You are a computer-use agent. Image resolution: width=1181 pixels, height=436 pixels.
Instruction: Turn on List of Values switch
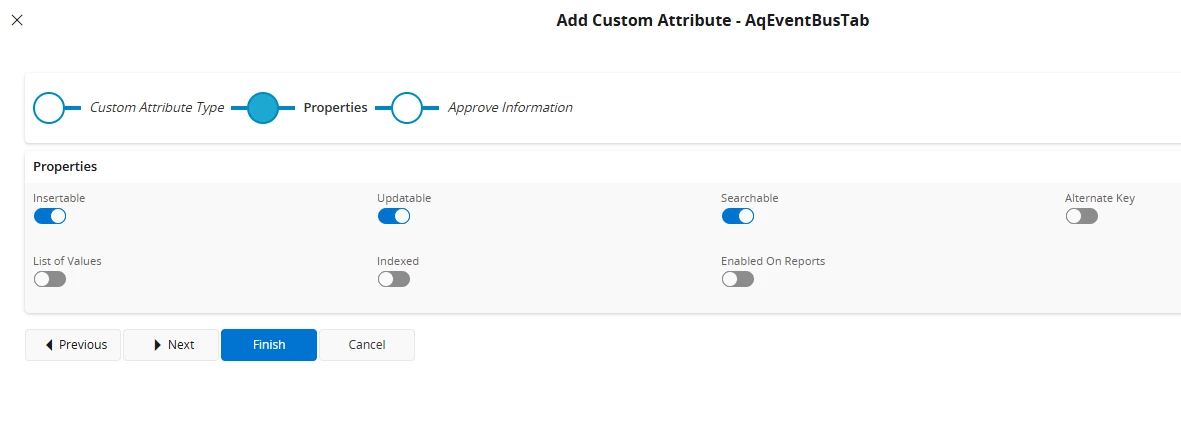click(50, 279)
